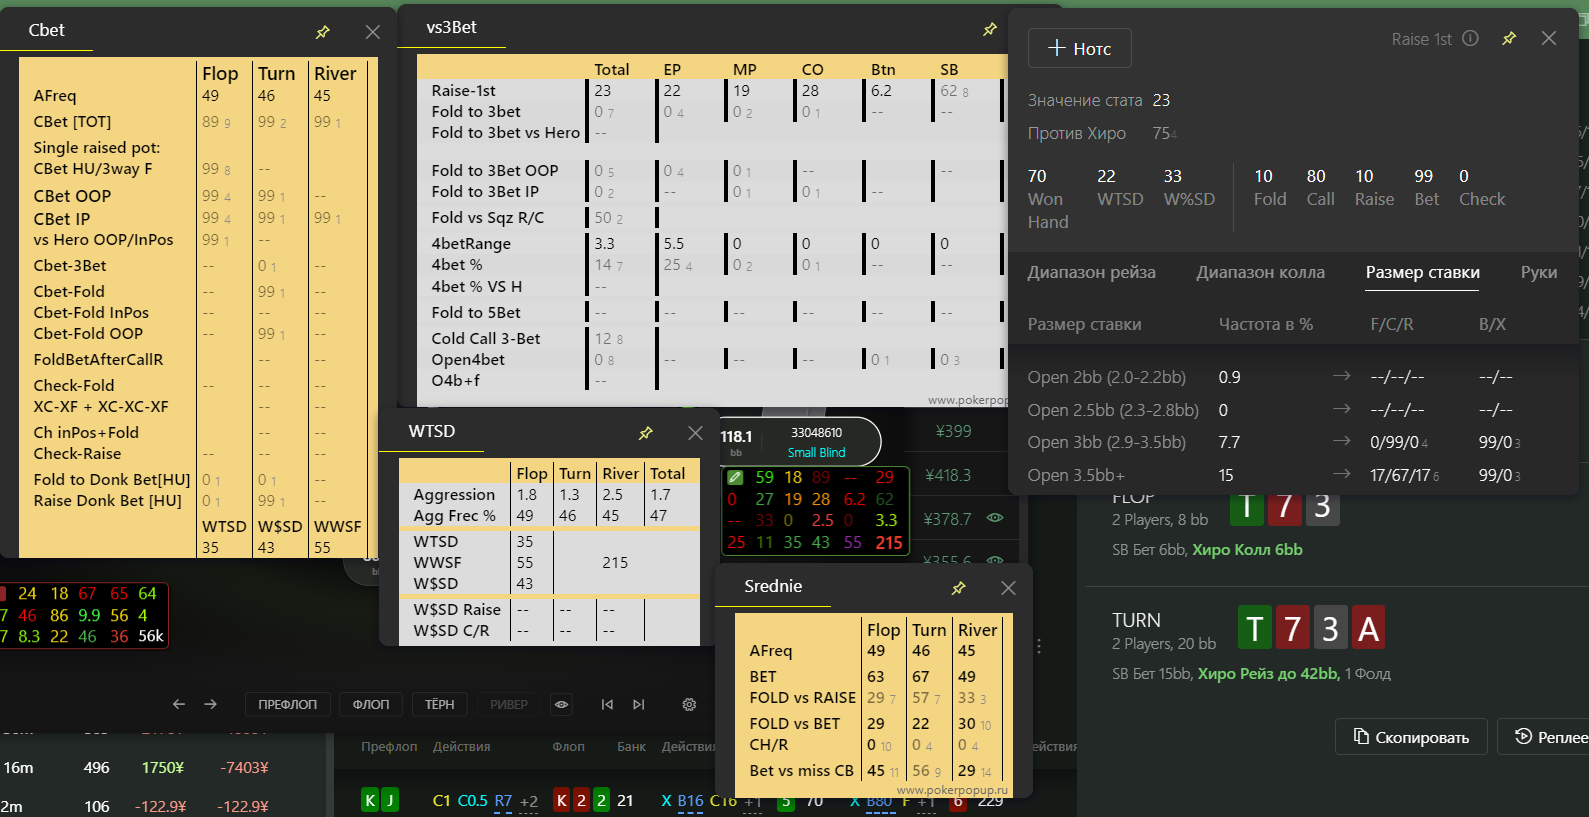1589x817 pixels.
Task: Toggle eye icon next to ¥378.7
Action: (995, 518)
